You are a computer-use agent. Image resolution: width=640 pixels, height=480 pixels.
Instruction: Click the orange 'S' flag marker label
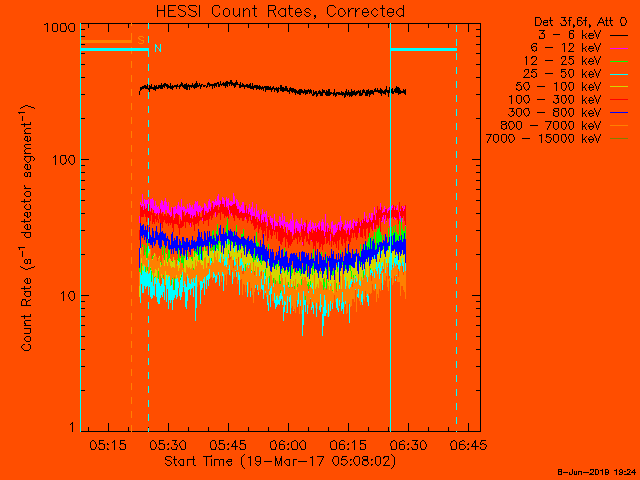point(141,40)
